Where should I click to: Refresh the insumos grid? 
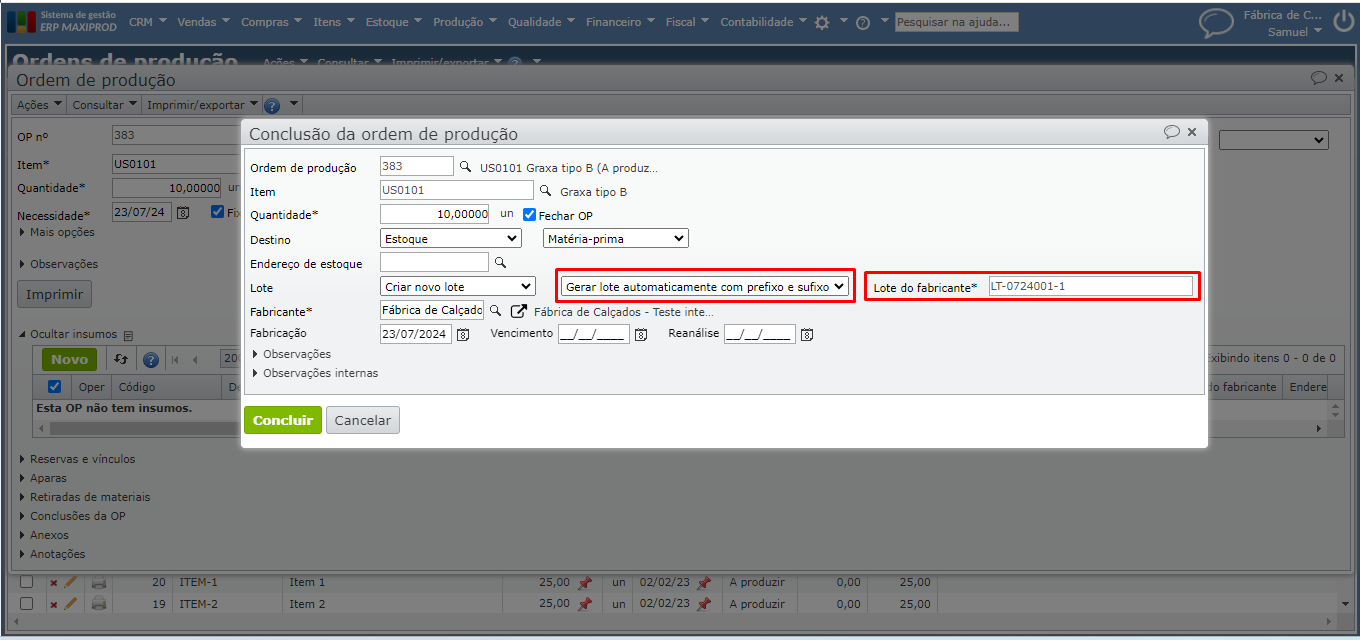pos(121,360)
